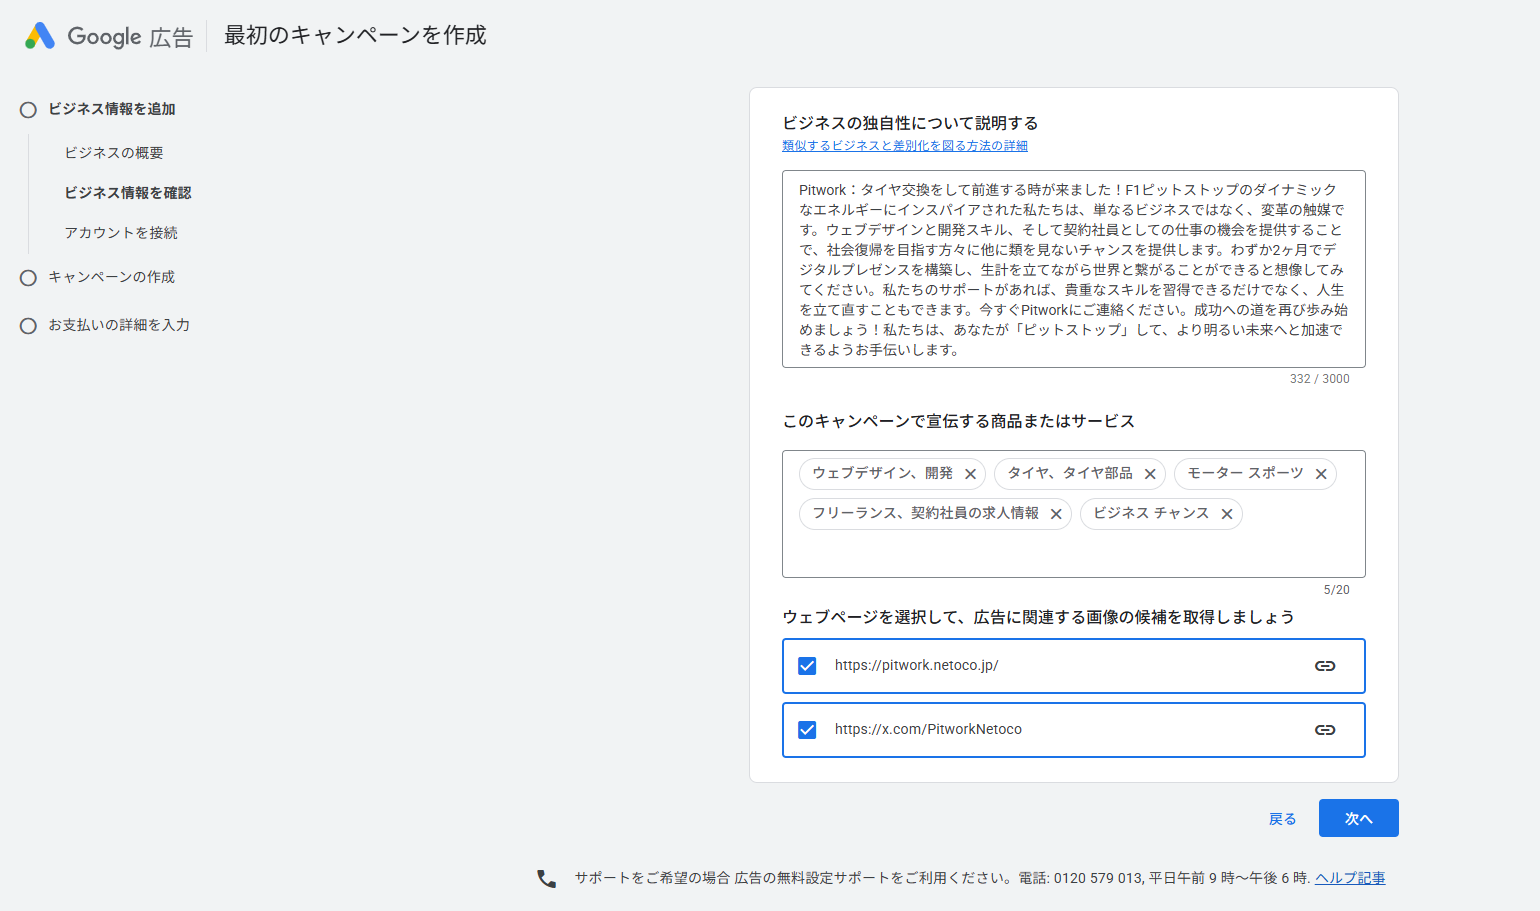
Task: Remove the ウェブデザイン、開発 chip
Action: coord(969,473)
